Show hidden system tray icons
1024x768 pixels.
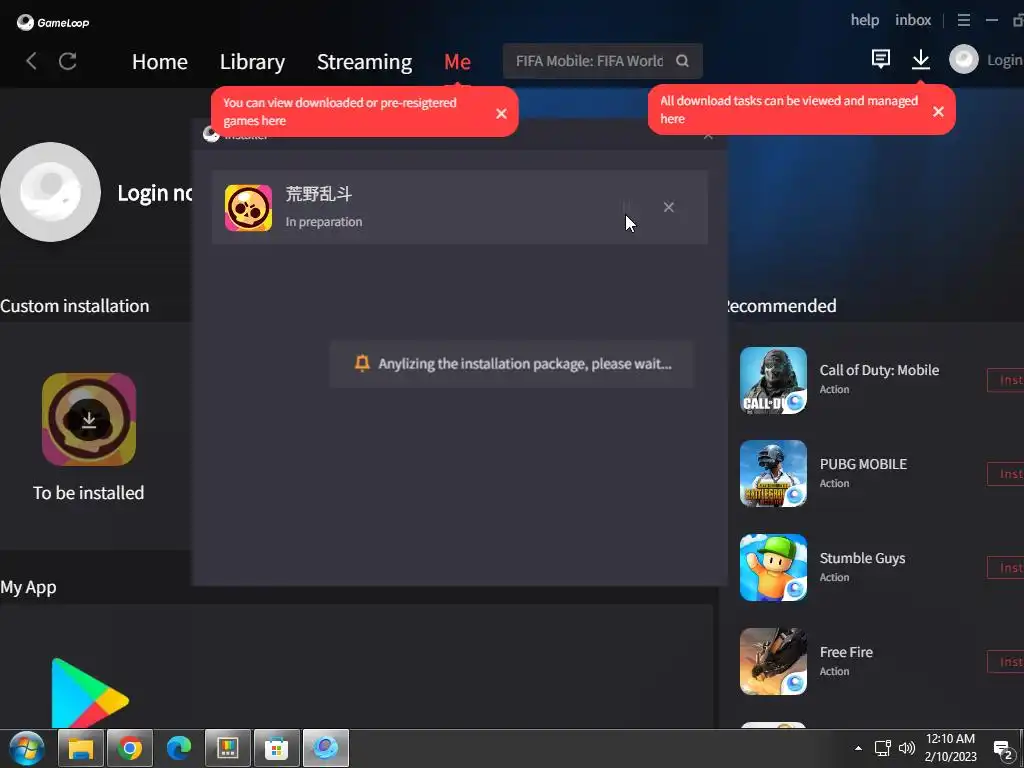[858, 748]
